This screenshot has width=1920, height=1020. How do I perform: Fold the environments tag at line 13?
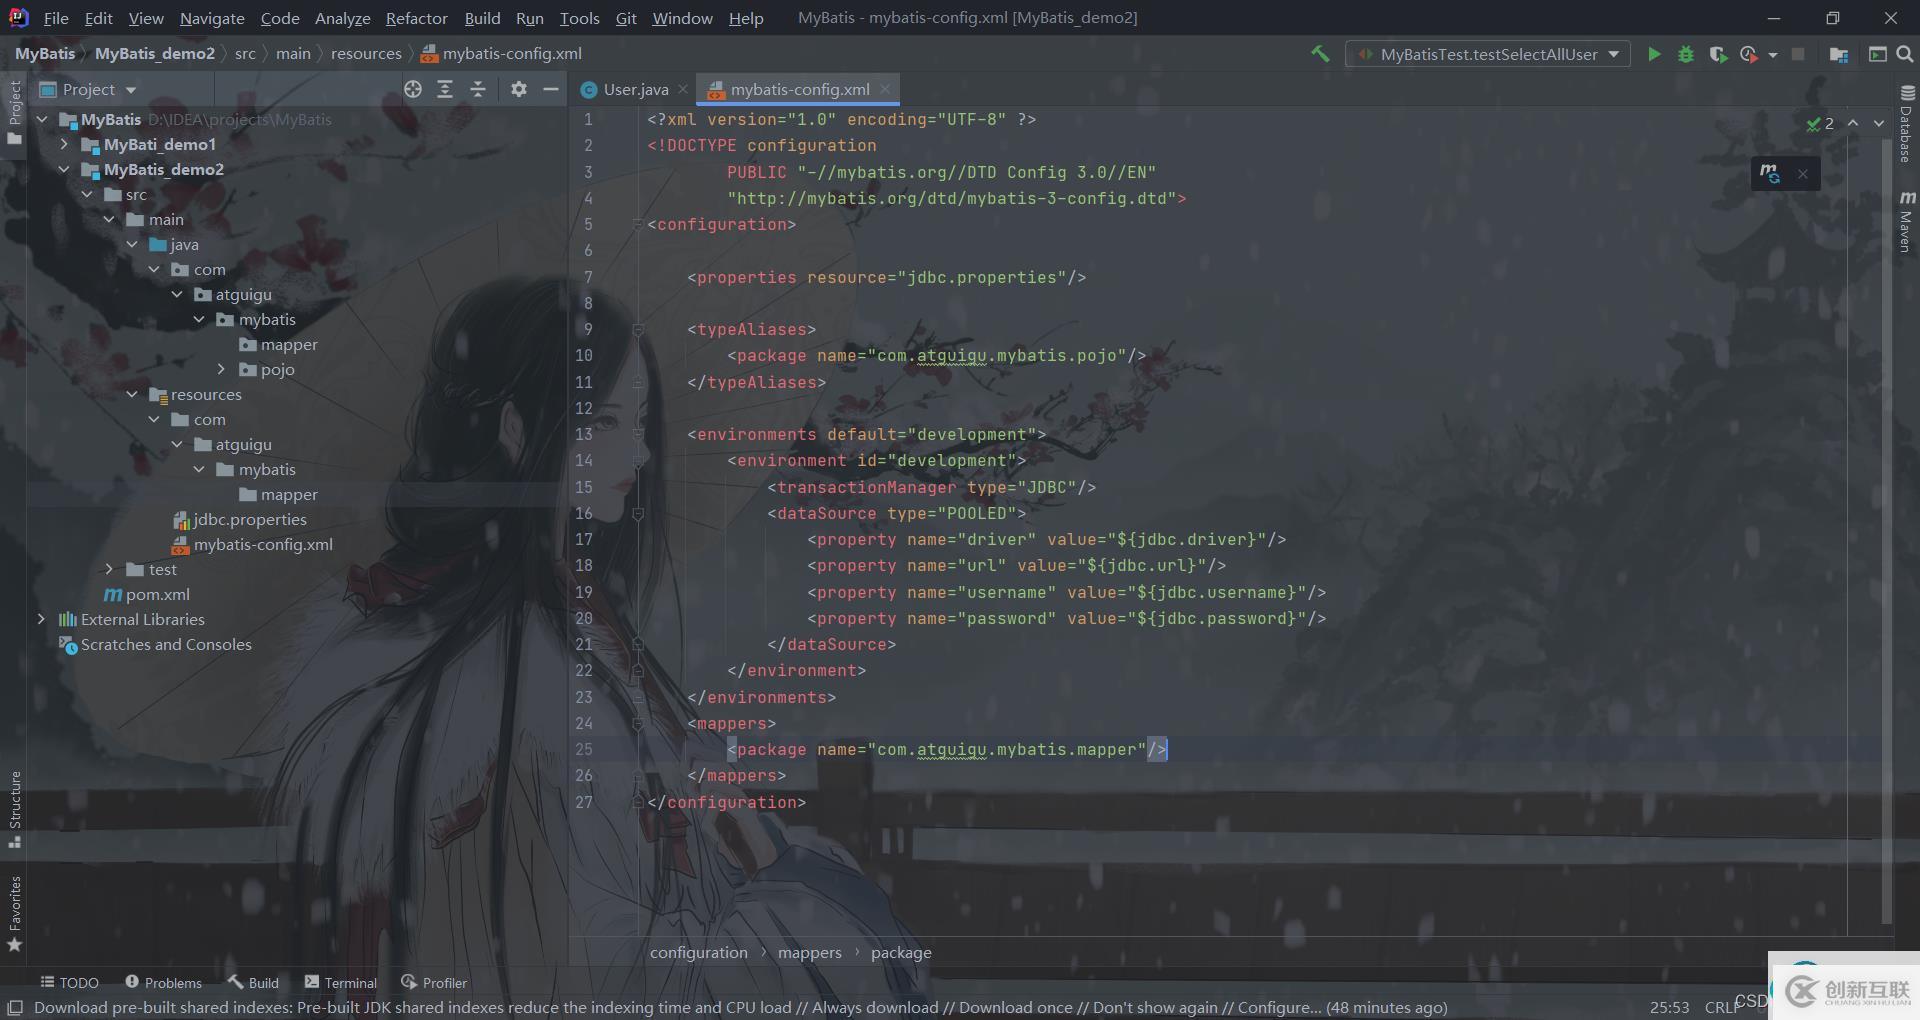pyautogui.click(x=638, y=434)
